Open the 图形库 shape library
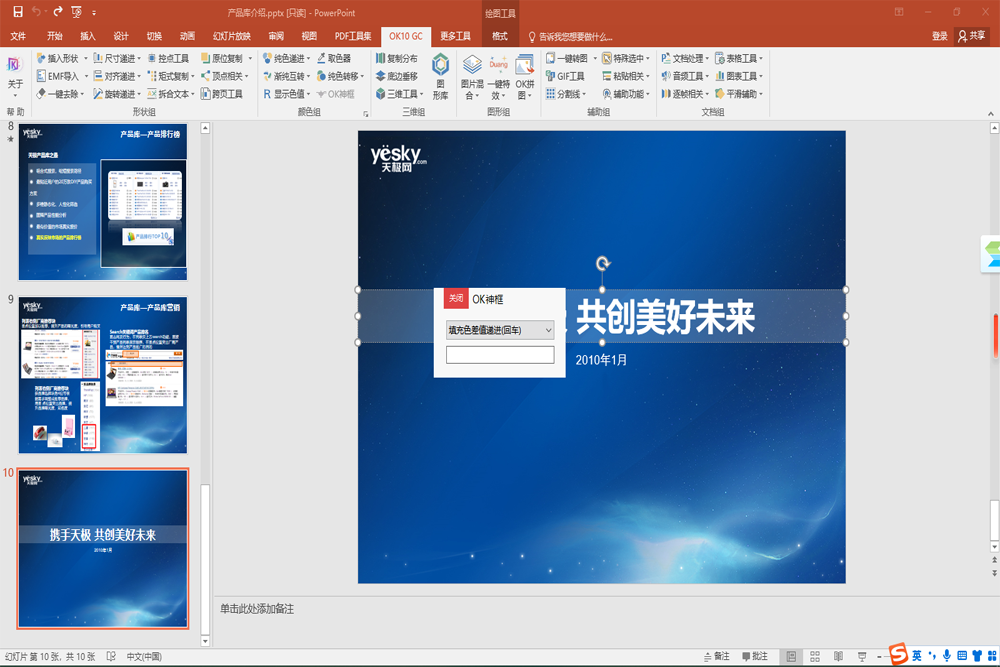Viewport: 1000px width, 667px height. pos(440,77)
